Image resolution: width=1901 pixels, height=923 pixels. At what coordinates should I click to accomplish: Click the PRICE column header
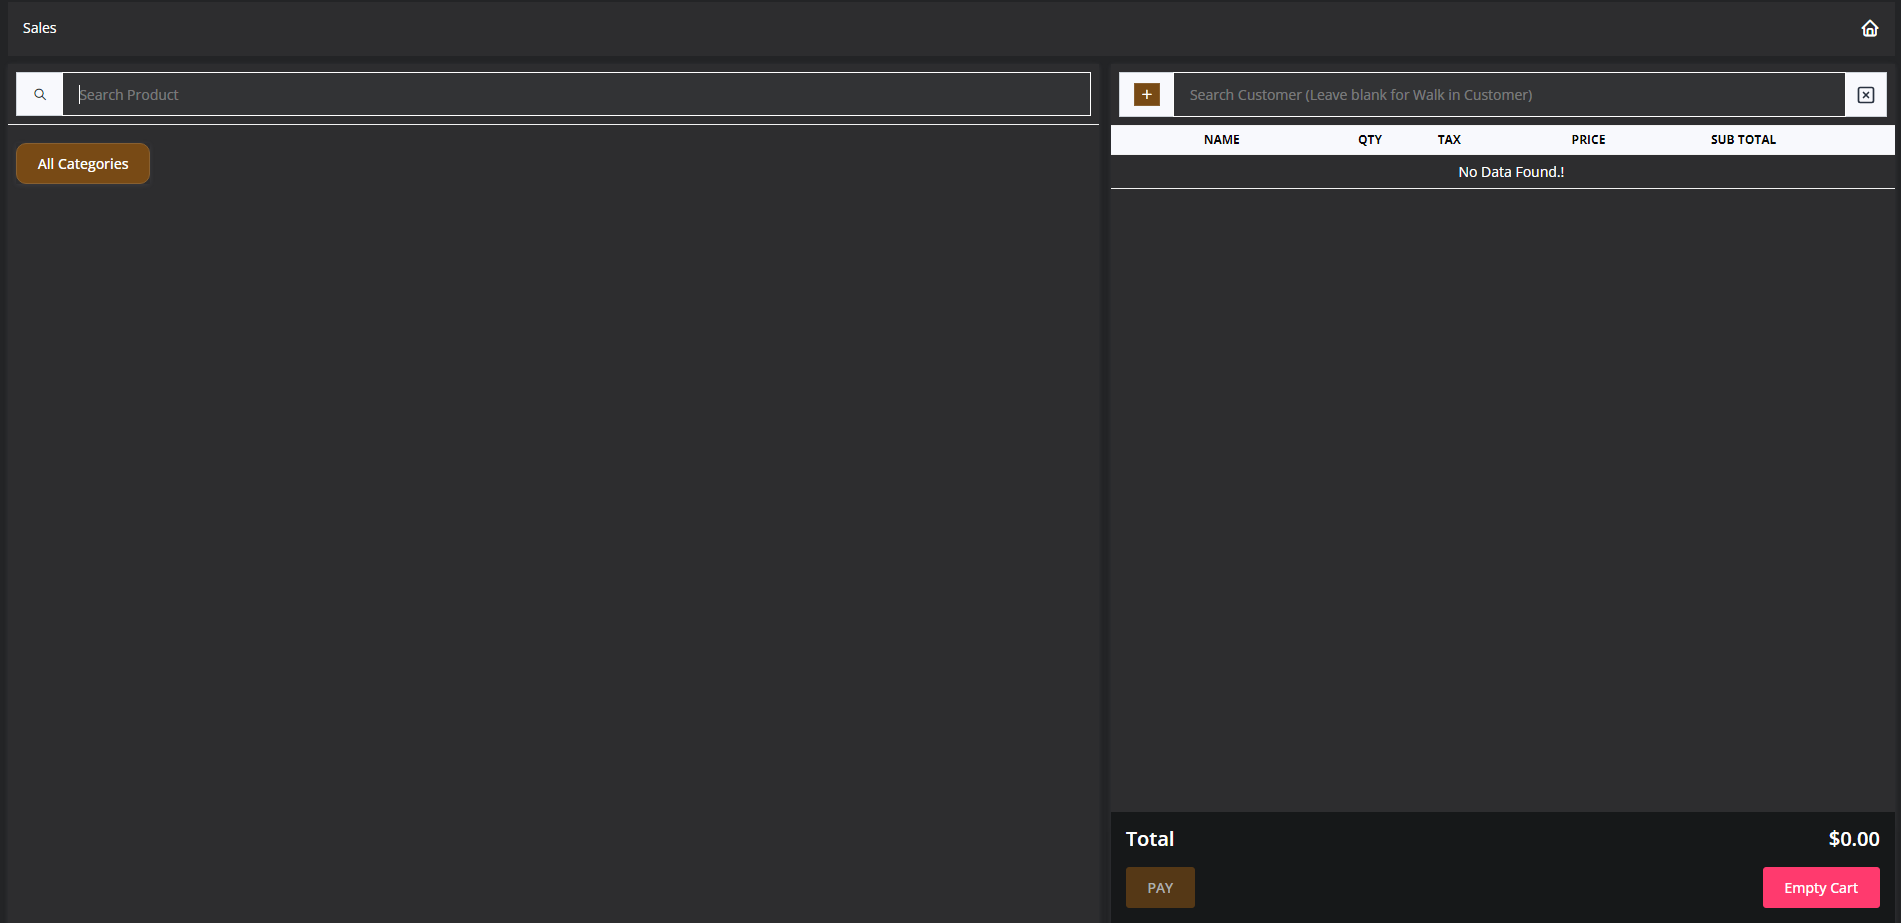[1588, 140]
